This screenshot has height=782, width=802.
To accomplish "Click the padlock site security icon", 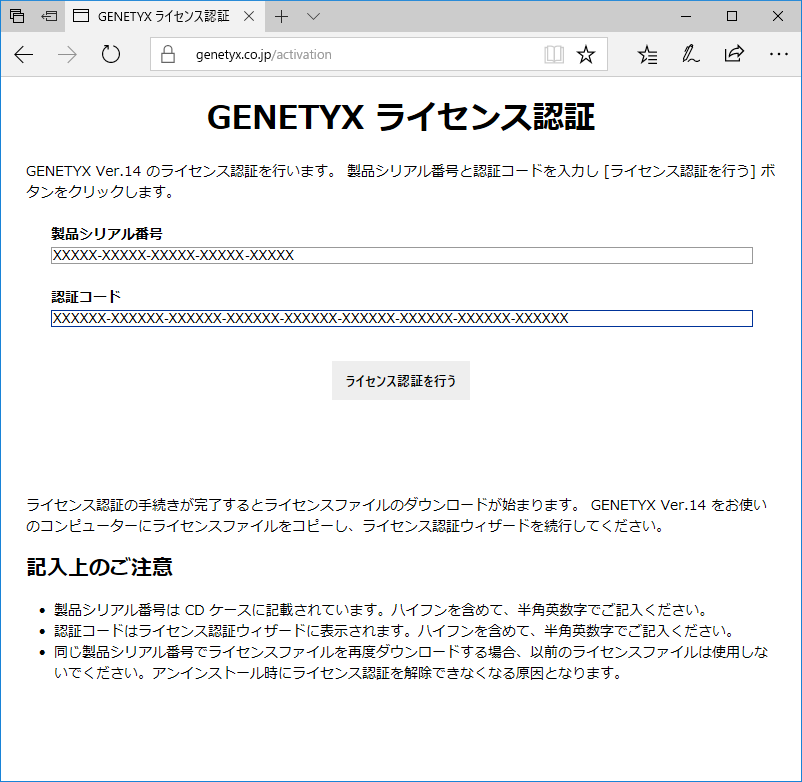I will (x=168, y=54).
